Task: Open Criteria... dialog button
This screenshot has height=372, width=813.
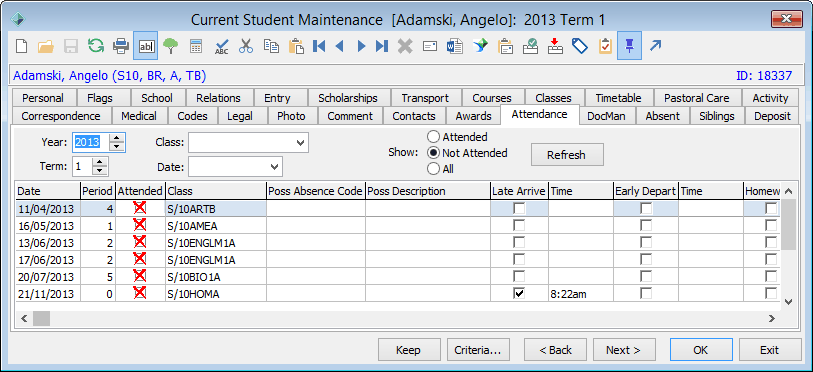Action: pos(478,350)
